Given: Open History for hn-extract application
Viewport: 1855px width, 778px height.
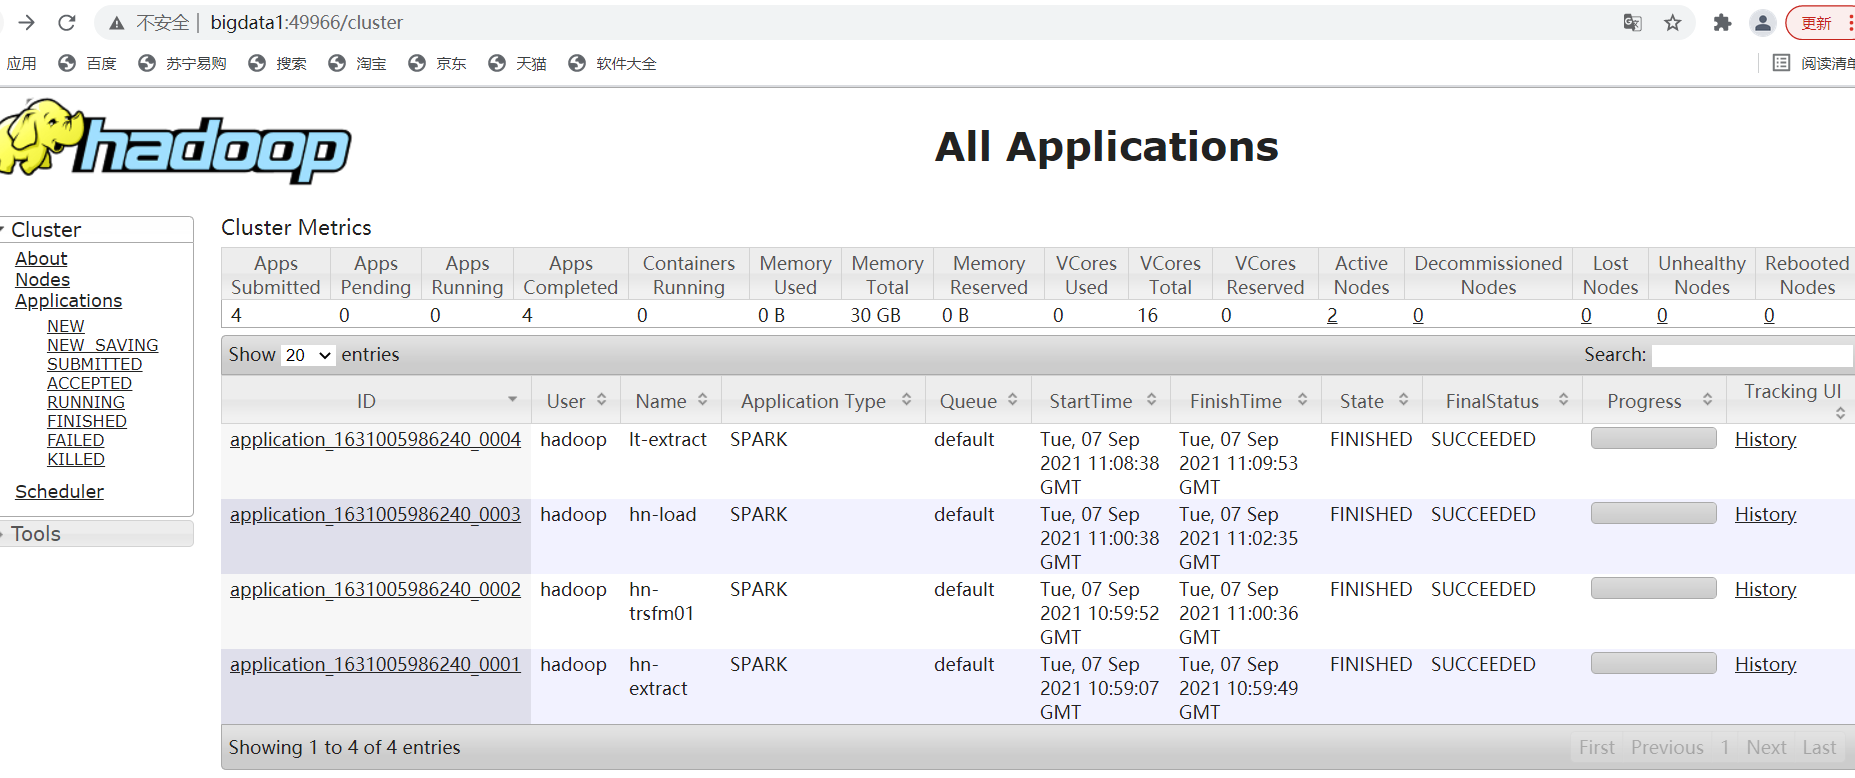Looking at the screenshot, I should pos(1765,665).
